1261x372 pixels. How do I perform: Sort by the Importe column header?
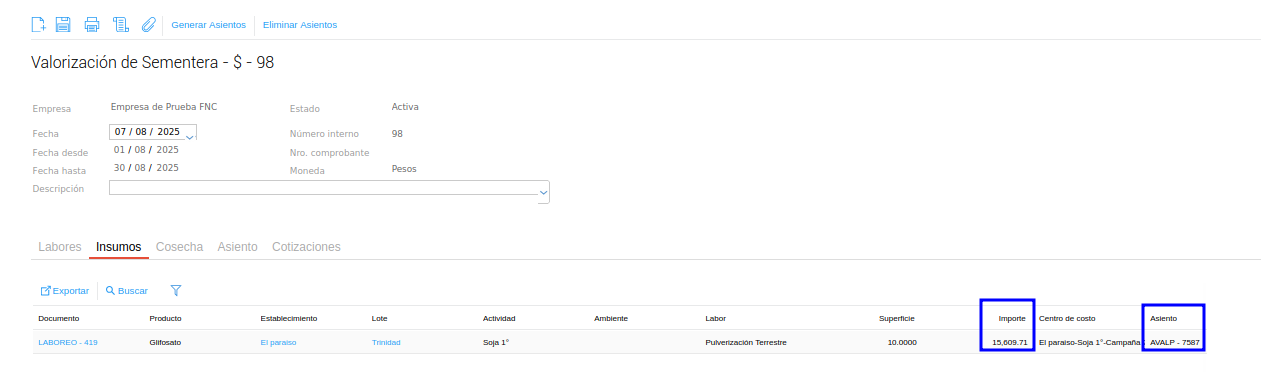pyautogui.click(x=1012, y=319)
